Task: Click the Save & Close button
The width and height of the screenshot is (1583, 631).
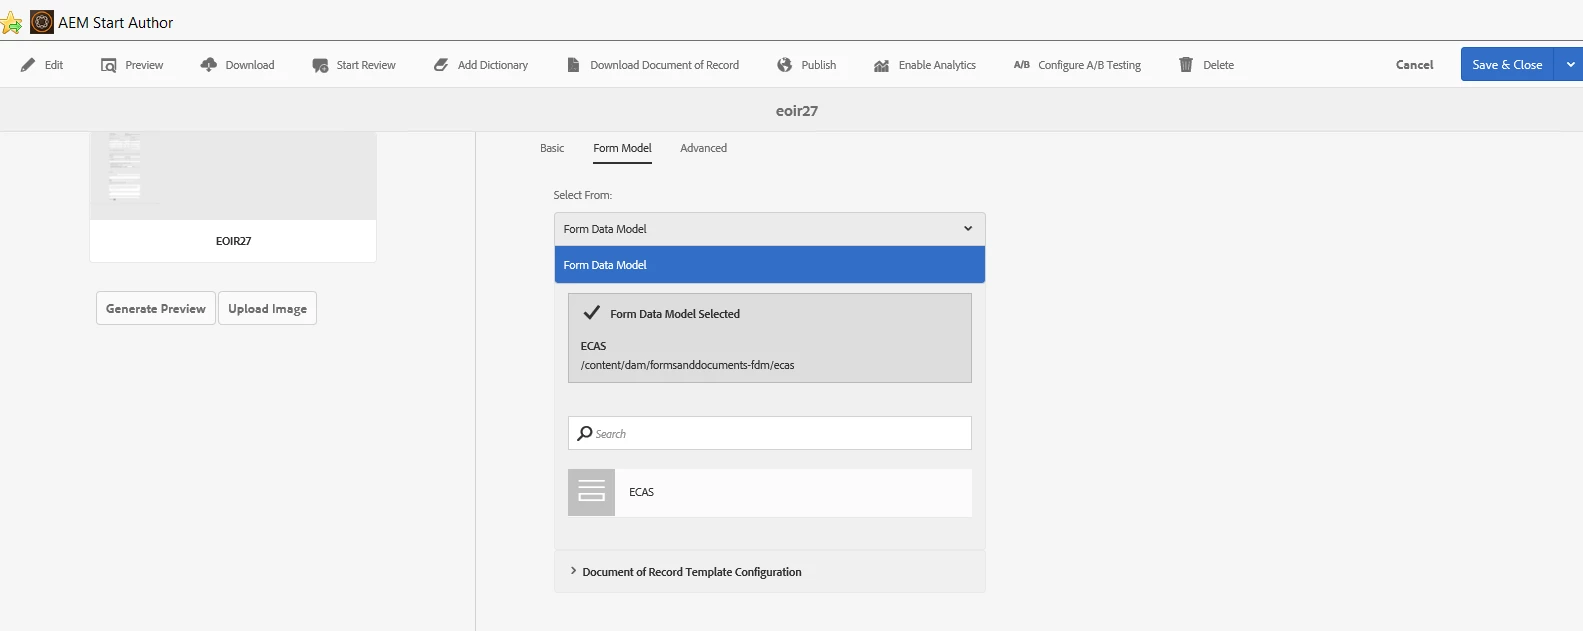Action: pos(1507,65)
